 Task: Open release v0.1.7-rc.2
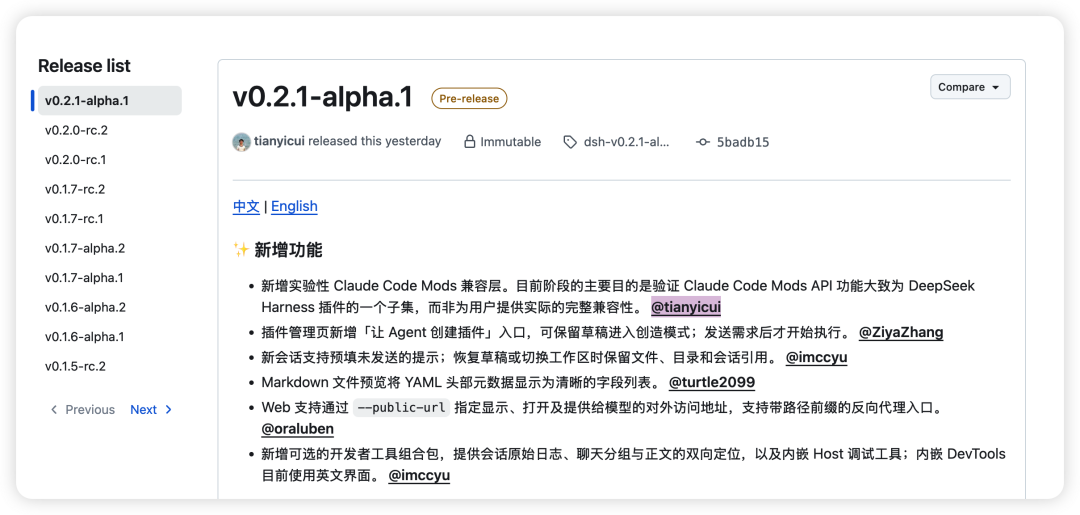click(x=75, y=189)
